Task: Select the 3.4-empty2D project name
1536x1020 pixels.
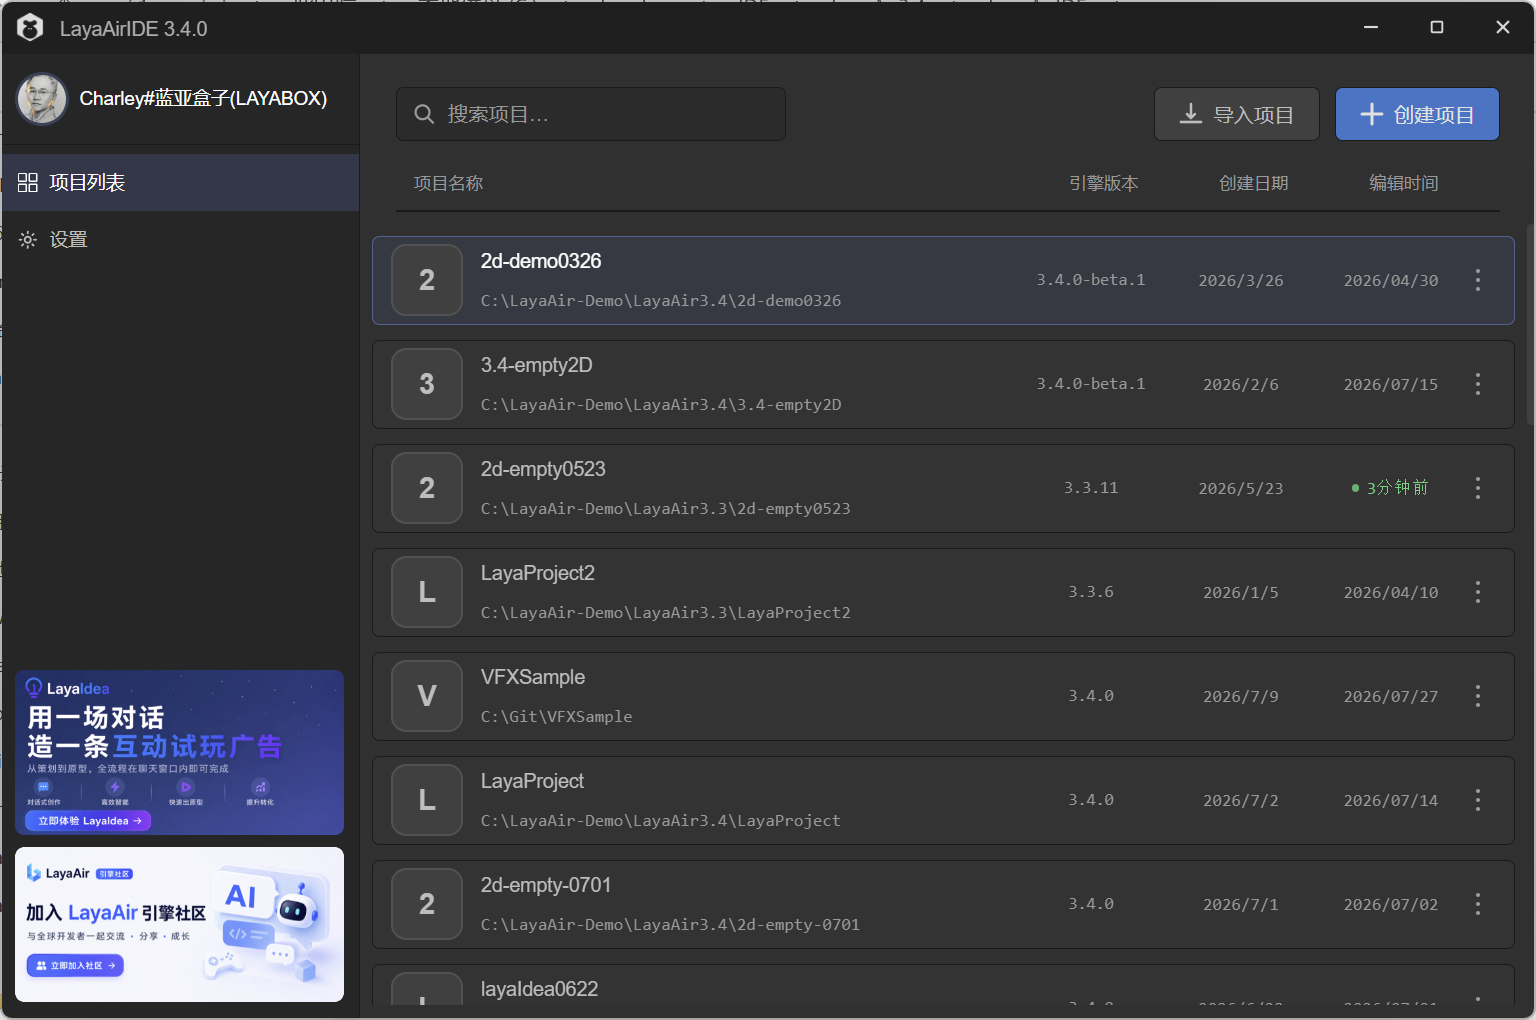Action: point(537,365)
